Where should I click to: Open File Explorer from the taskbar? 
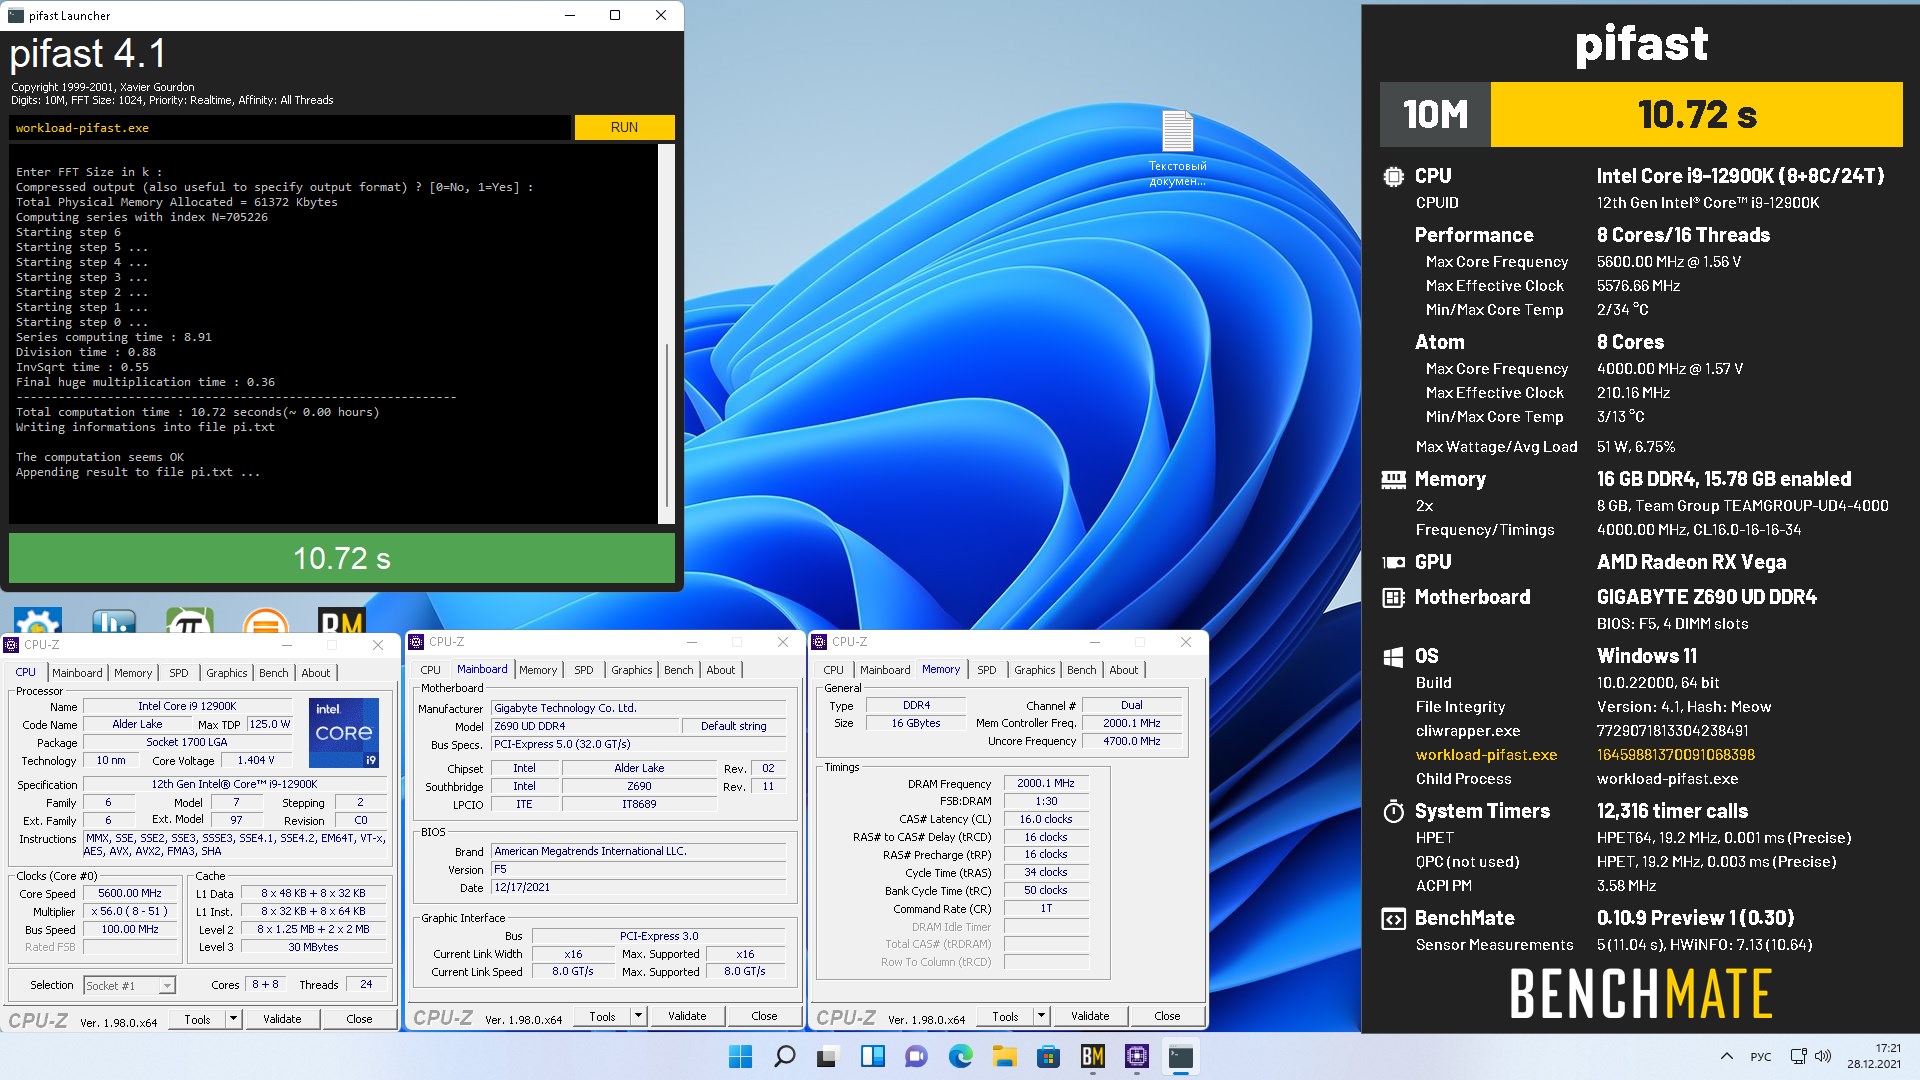click(x=1004, y=1056)
